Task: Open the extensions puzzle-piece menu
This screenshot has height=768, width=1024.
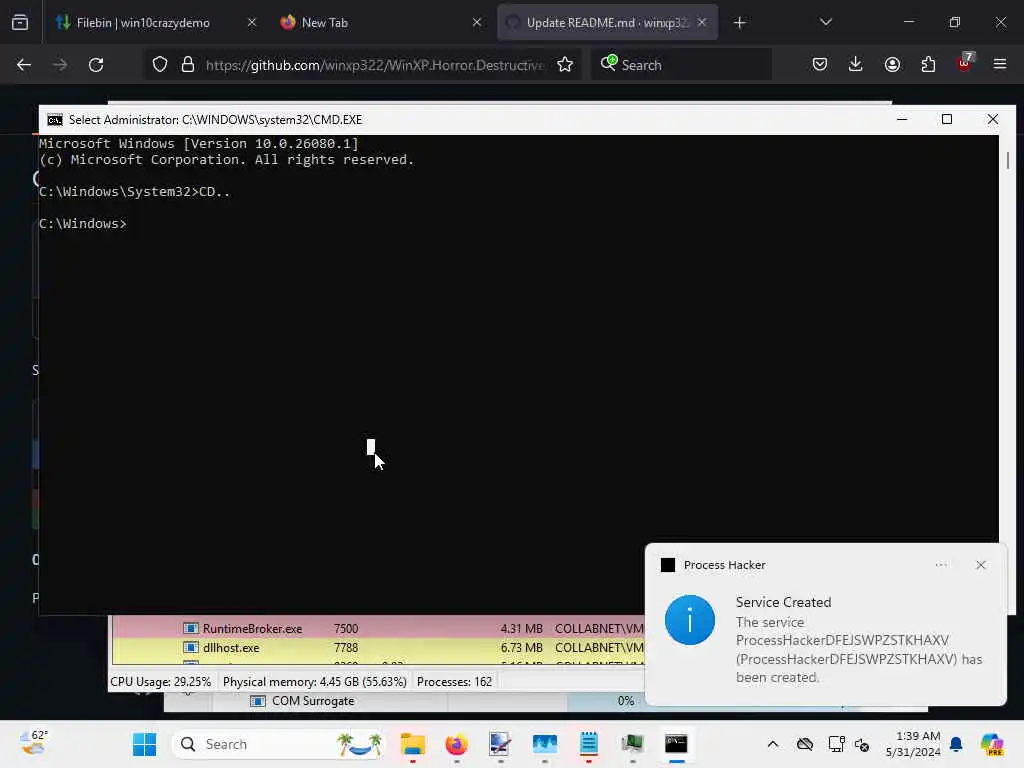Action: [928, 65]
